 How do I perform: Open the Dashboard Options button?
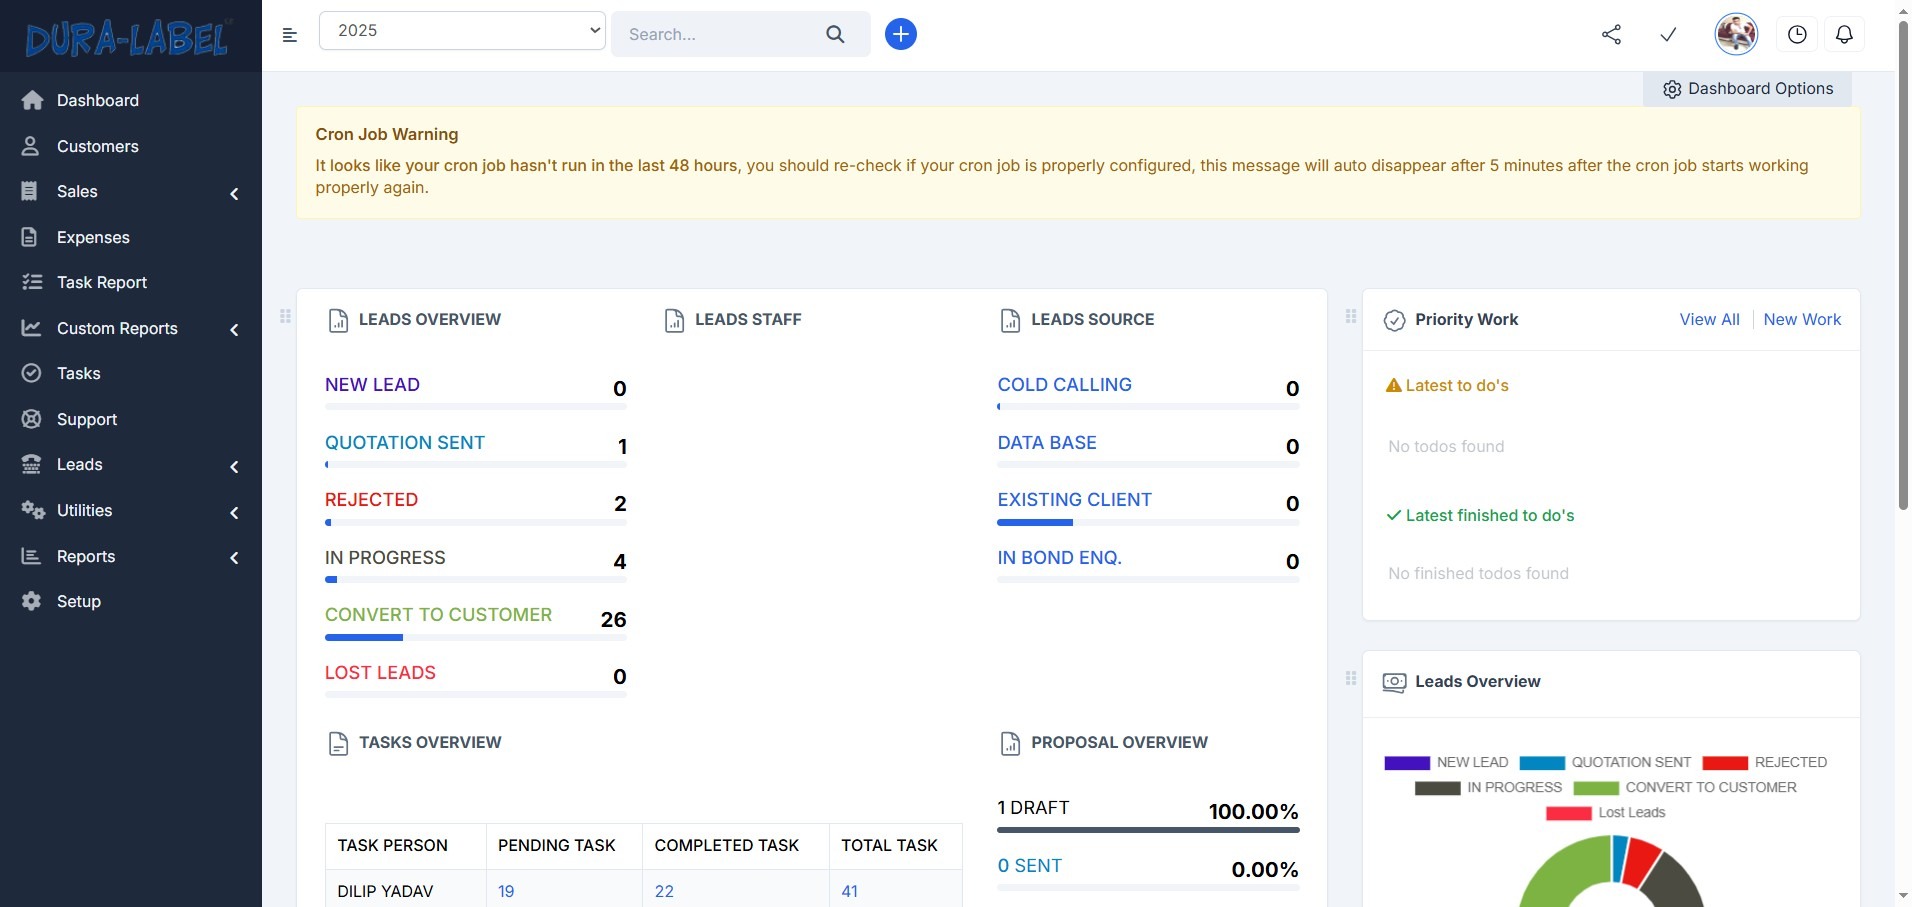click(x=1747, y=89)
